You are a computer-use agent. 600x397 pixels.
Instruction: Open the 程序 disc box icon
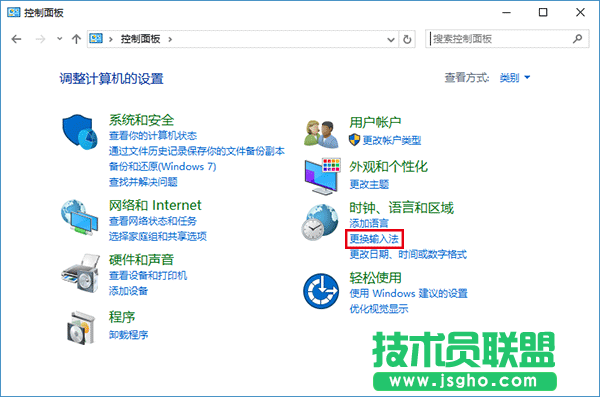coord(80,328)
